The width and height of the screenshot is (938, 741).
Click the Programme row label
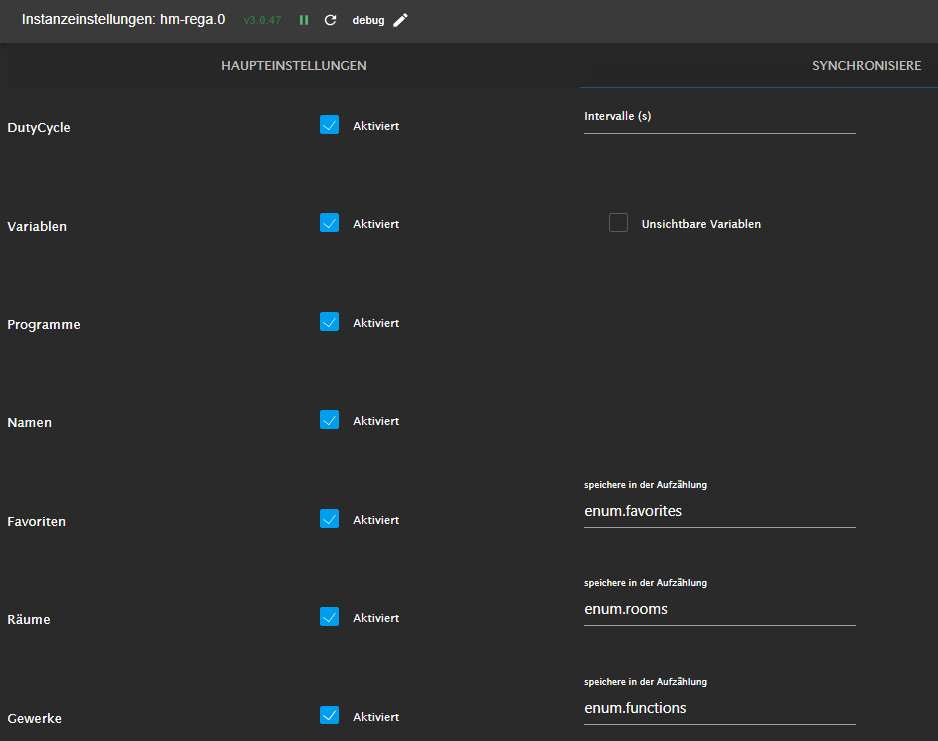(x=44, y=325)
